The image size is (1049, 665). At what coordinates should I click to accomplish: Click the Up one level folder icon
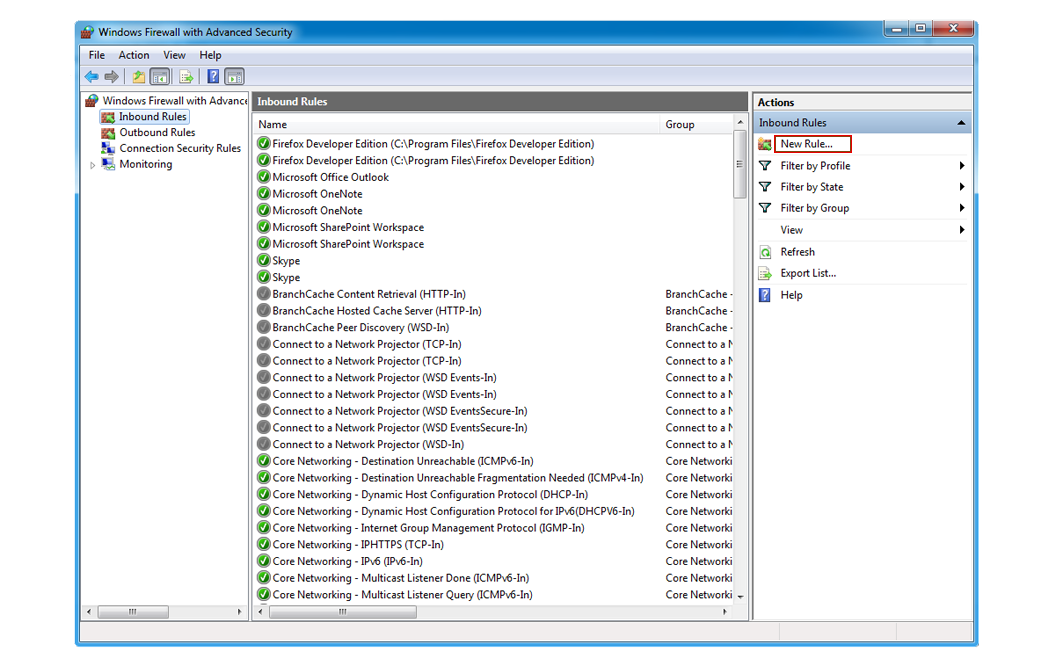[138, 77]
